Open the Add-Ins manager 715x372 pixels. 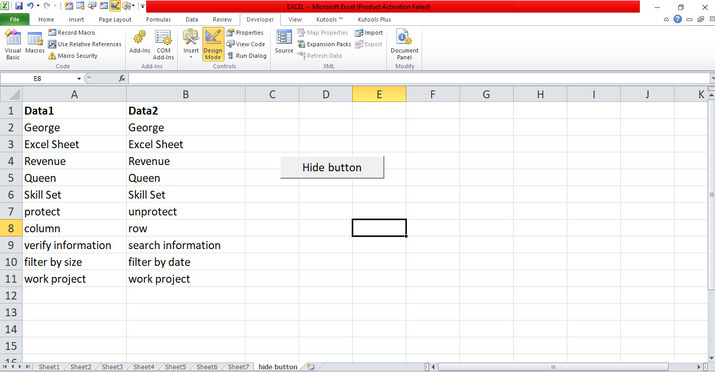click(140, 42)
